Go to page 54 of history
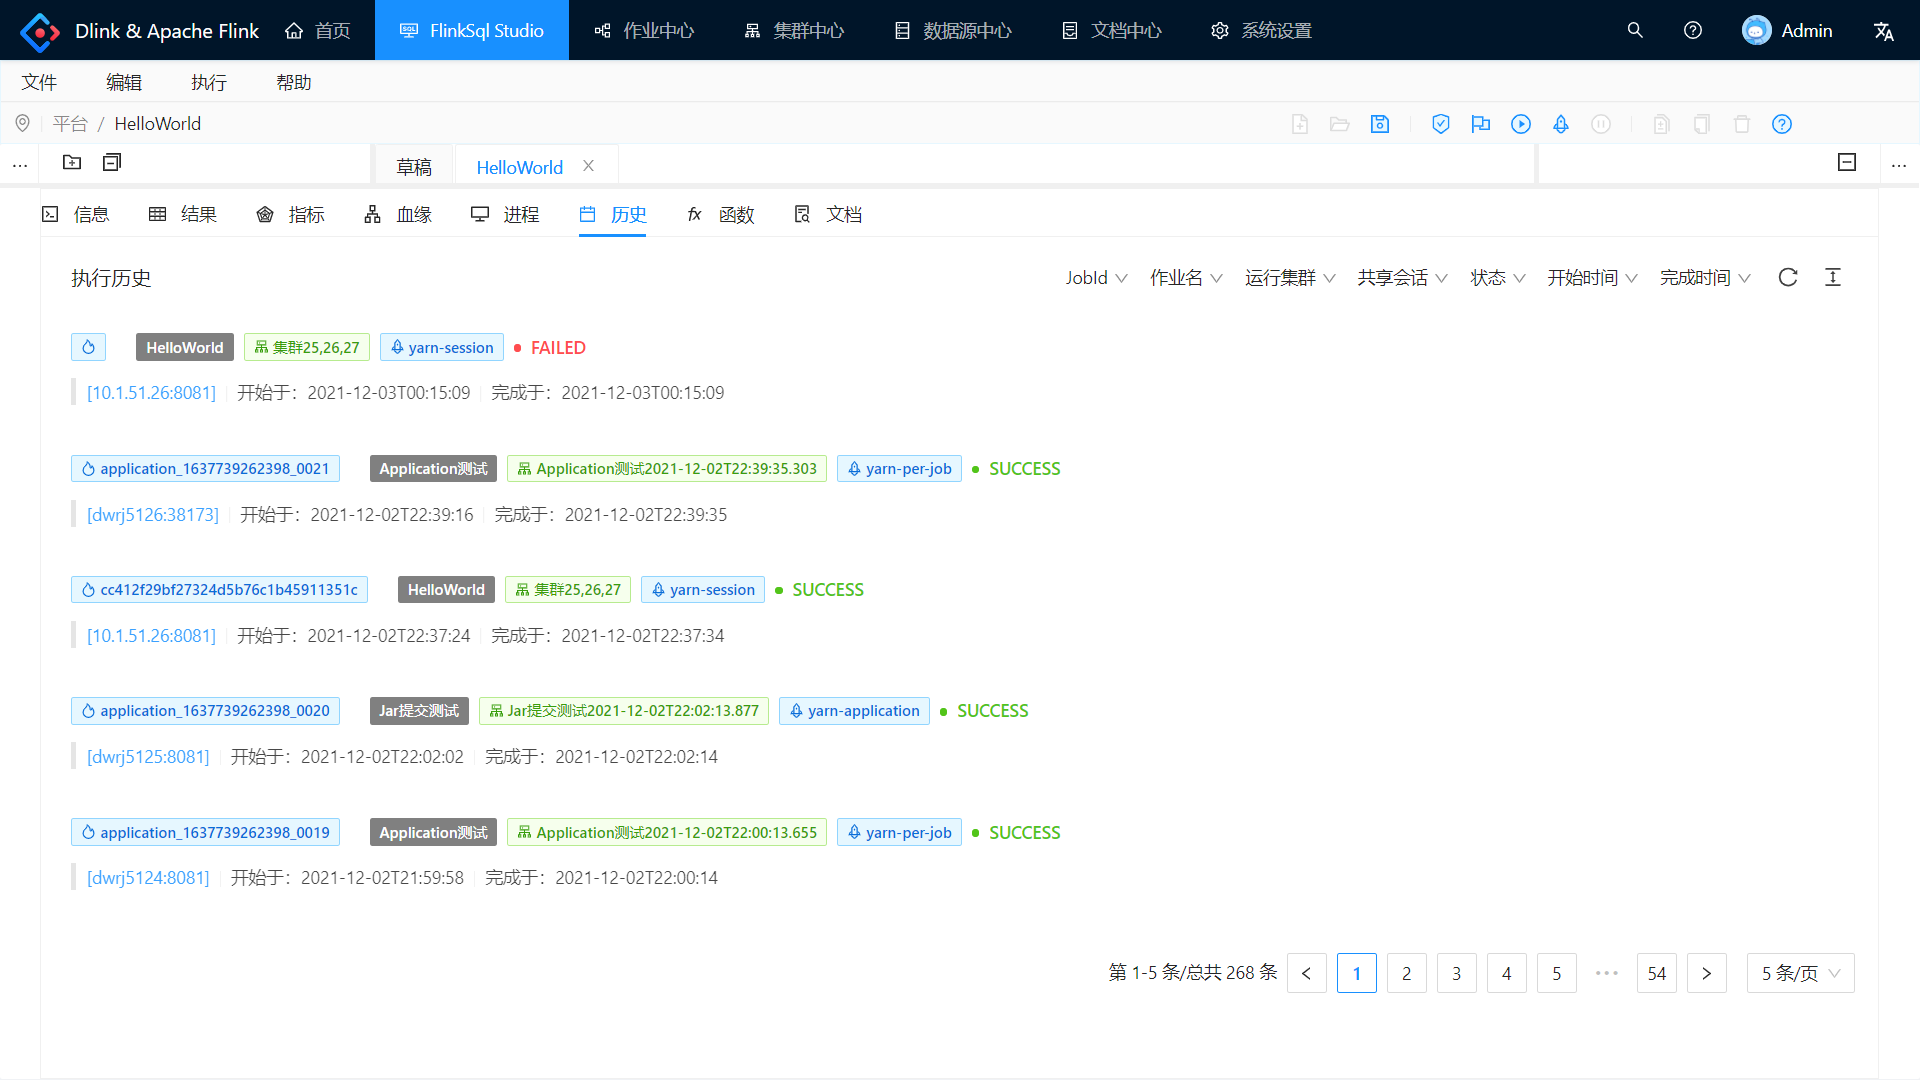1920x1080 pixels. [x=1657, y=973]
